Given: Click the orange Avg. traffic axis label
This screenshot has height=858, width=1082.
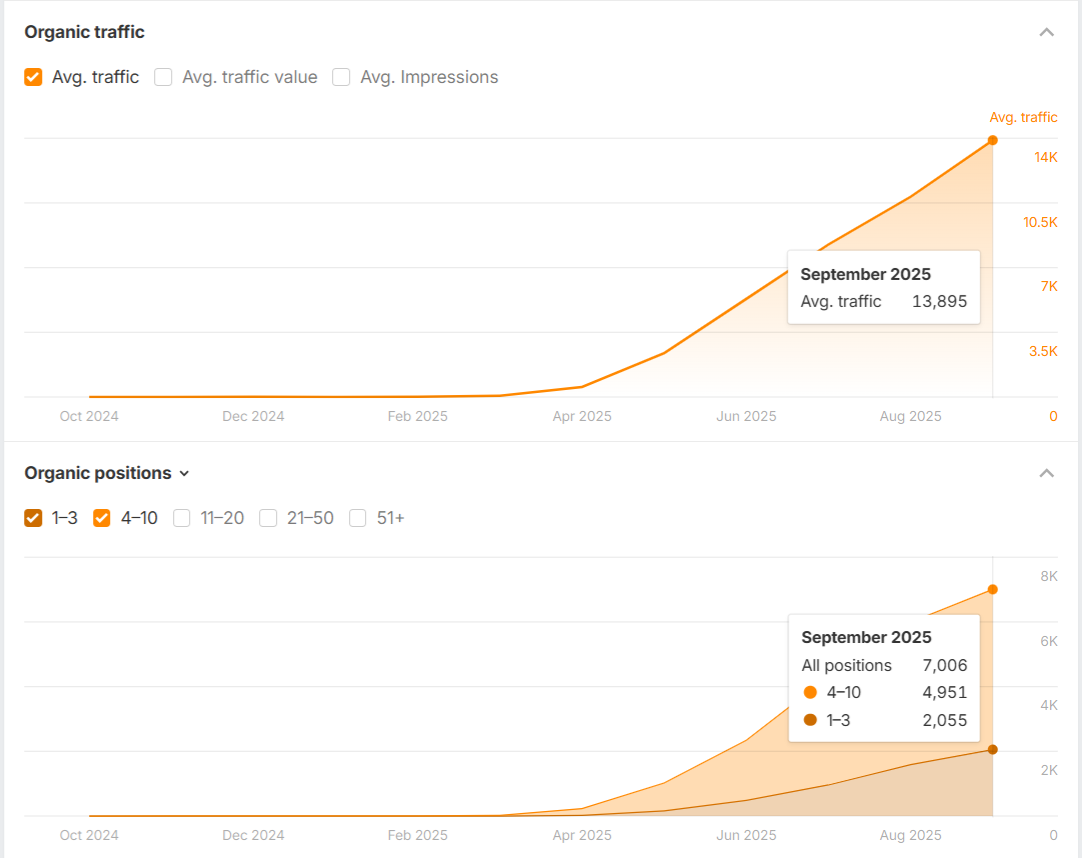Looking at the screenshot, I should point(1023,117).
